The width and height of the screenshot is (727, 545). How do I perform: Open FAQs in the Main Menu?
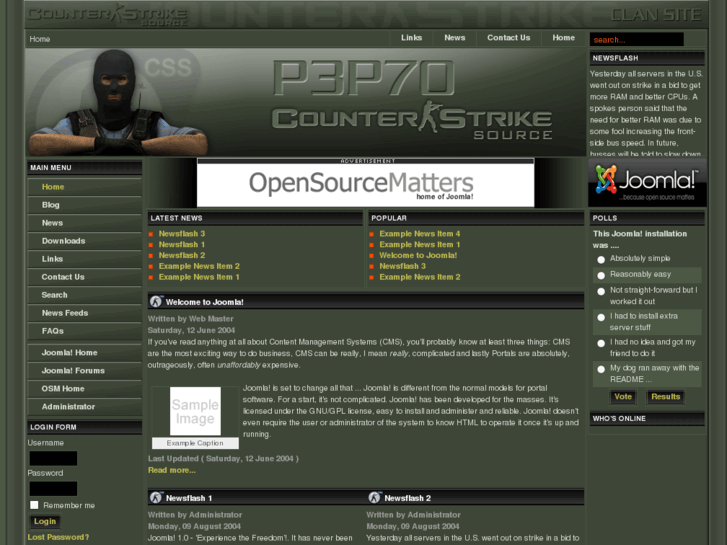(84, 331)
